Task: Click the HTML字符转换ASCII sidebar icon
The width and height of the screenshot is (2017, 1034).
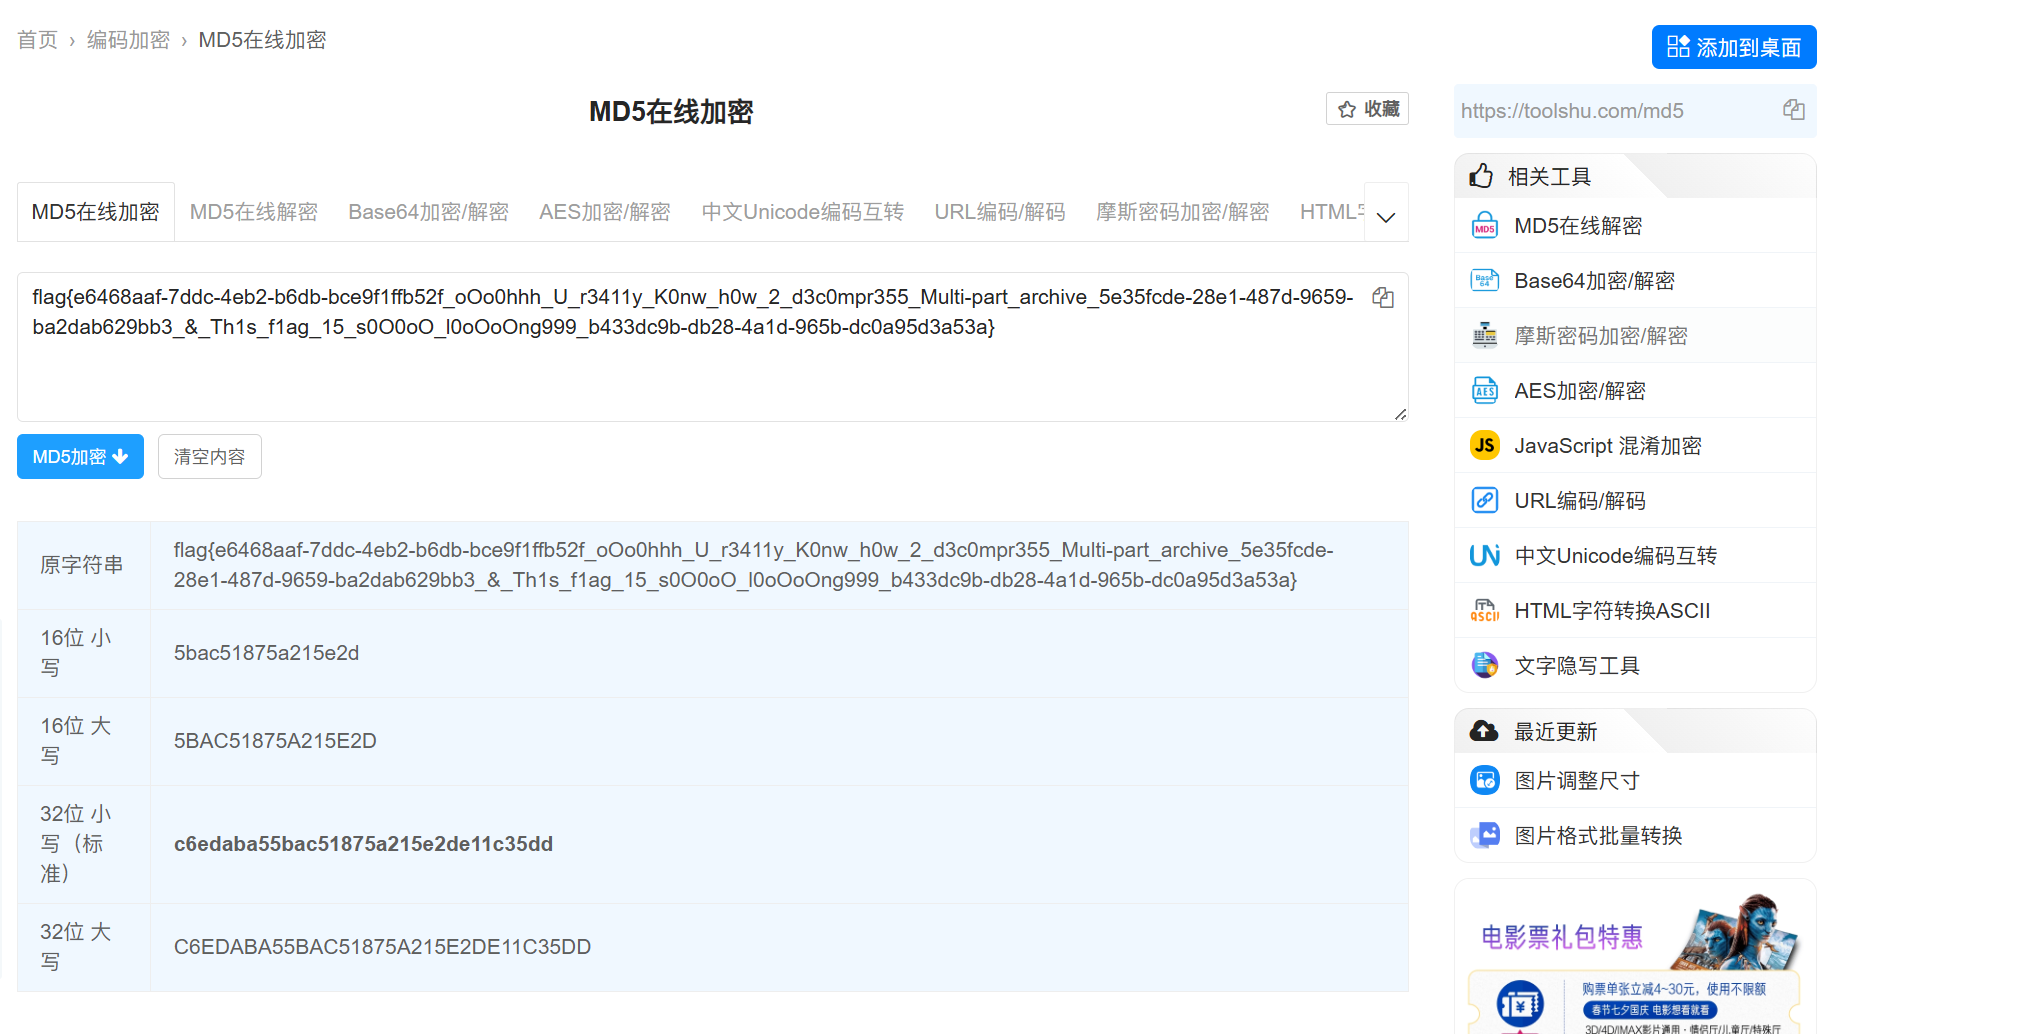Action: pyautogui.click(x=1485, y=611)
